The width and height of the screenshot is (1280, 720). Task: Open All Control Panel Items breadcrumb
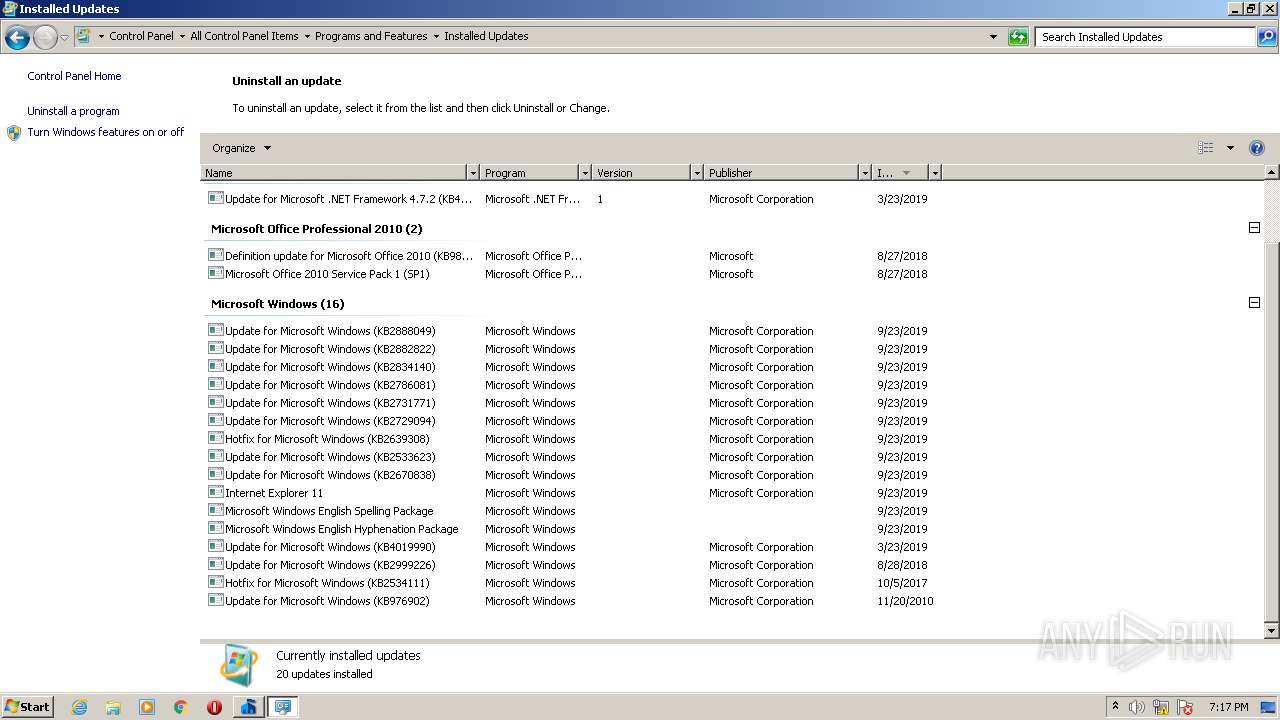pyautogui.click(x=244, y=36)
